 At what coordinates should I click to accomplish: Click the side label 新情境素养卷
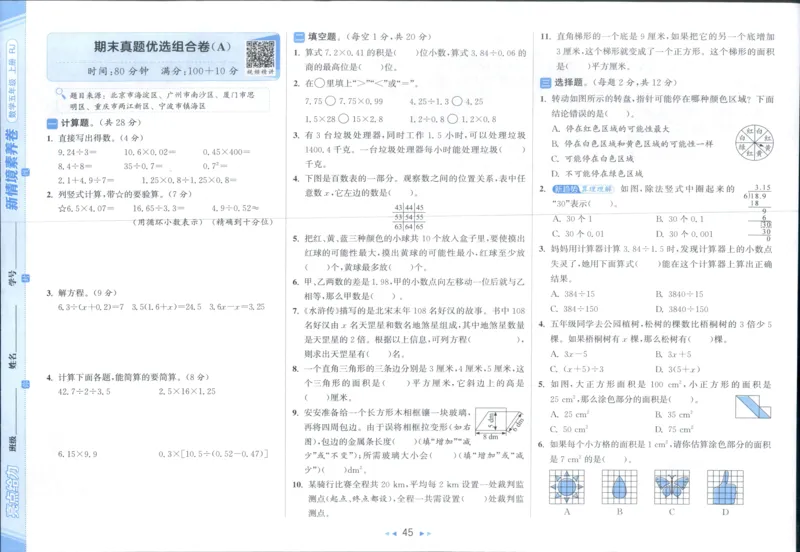(x=11, y=170)
